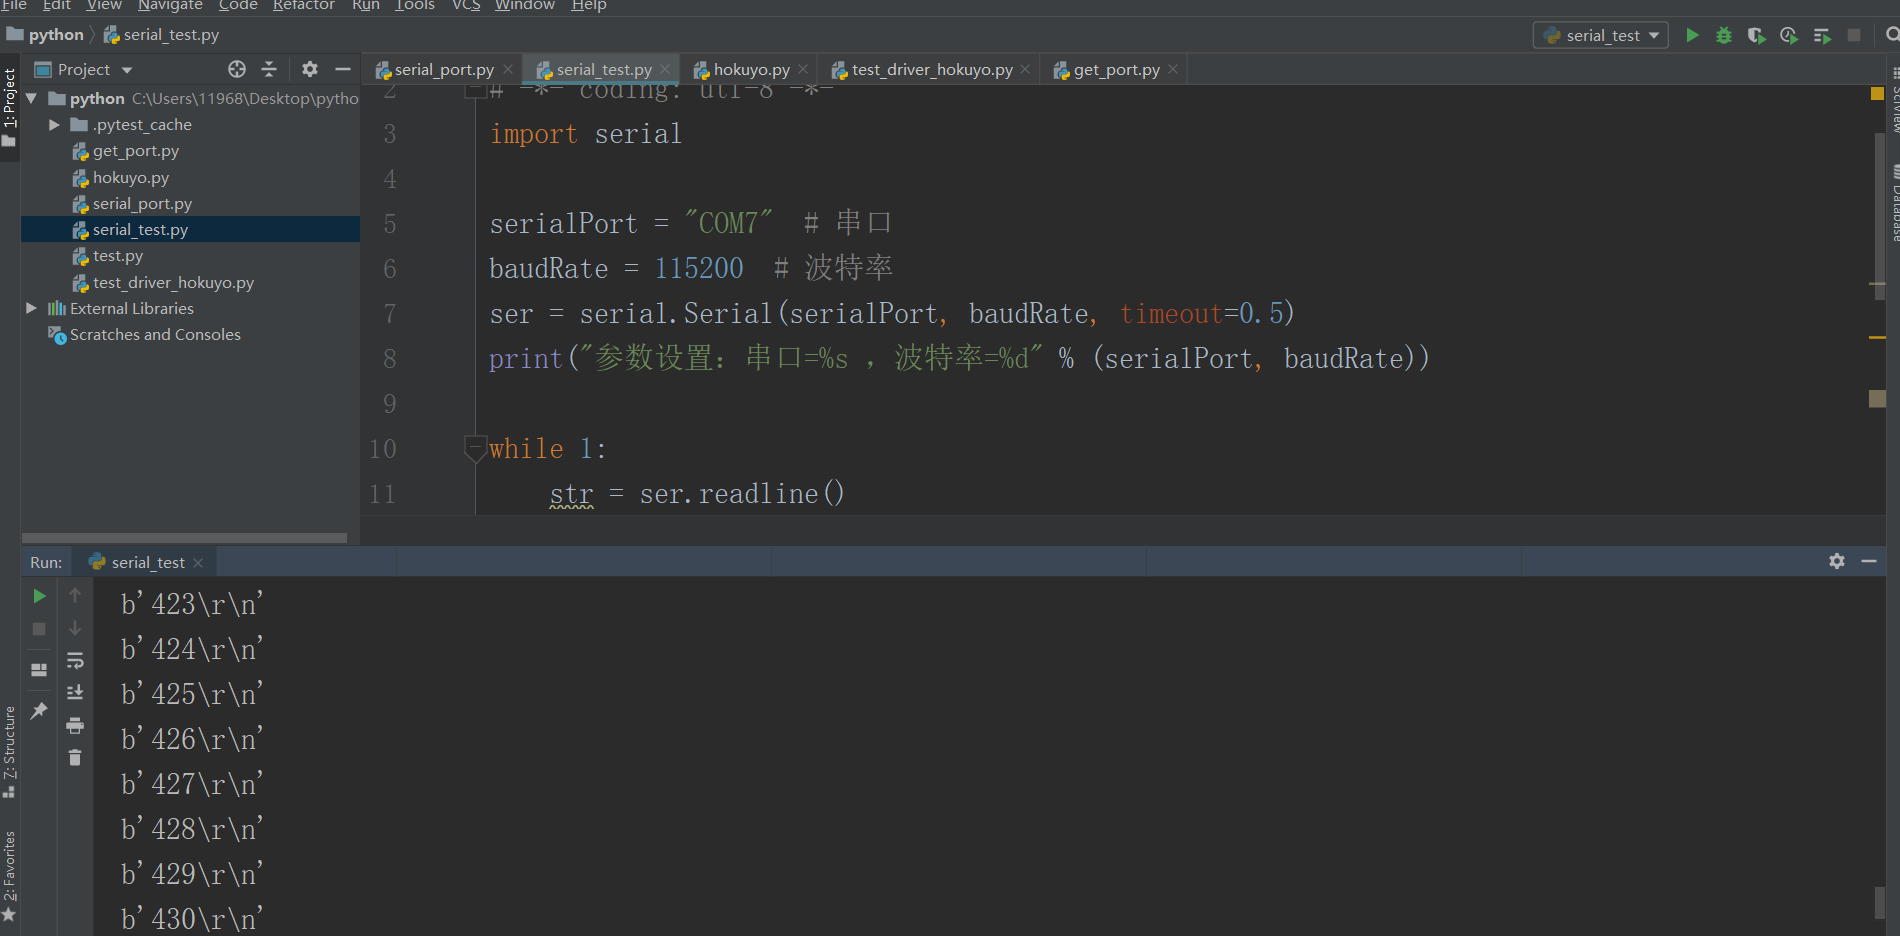Screen dimensions: 1900x936
Task: Select hokuyo.py in the project tree
Action: point(131,177)
